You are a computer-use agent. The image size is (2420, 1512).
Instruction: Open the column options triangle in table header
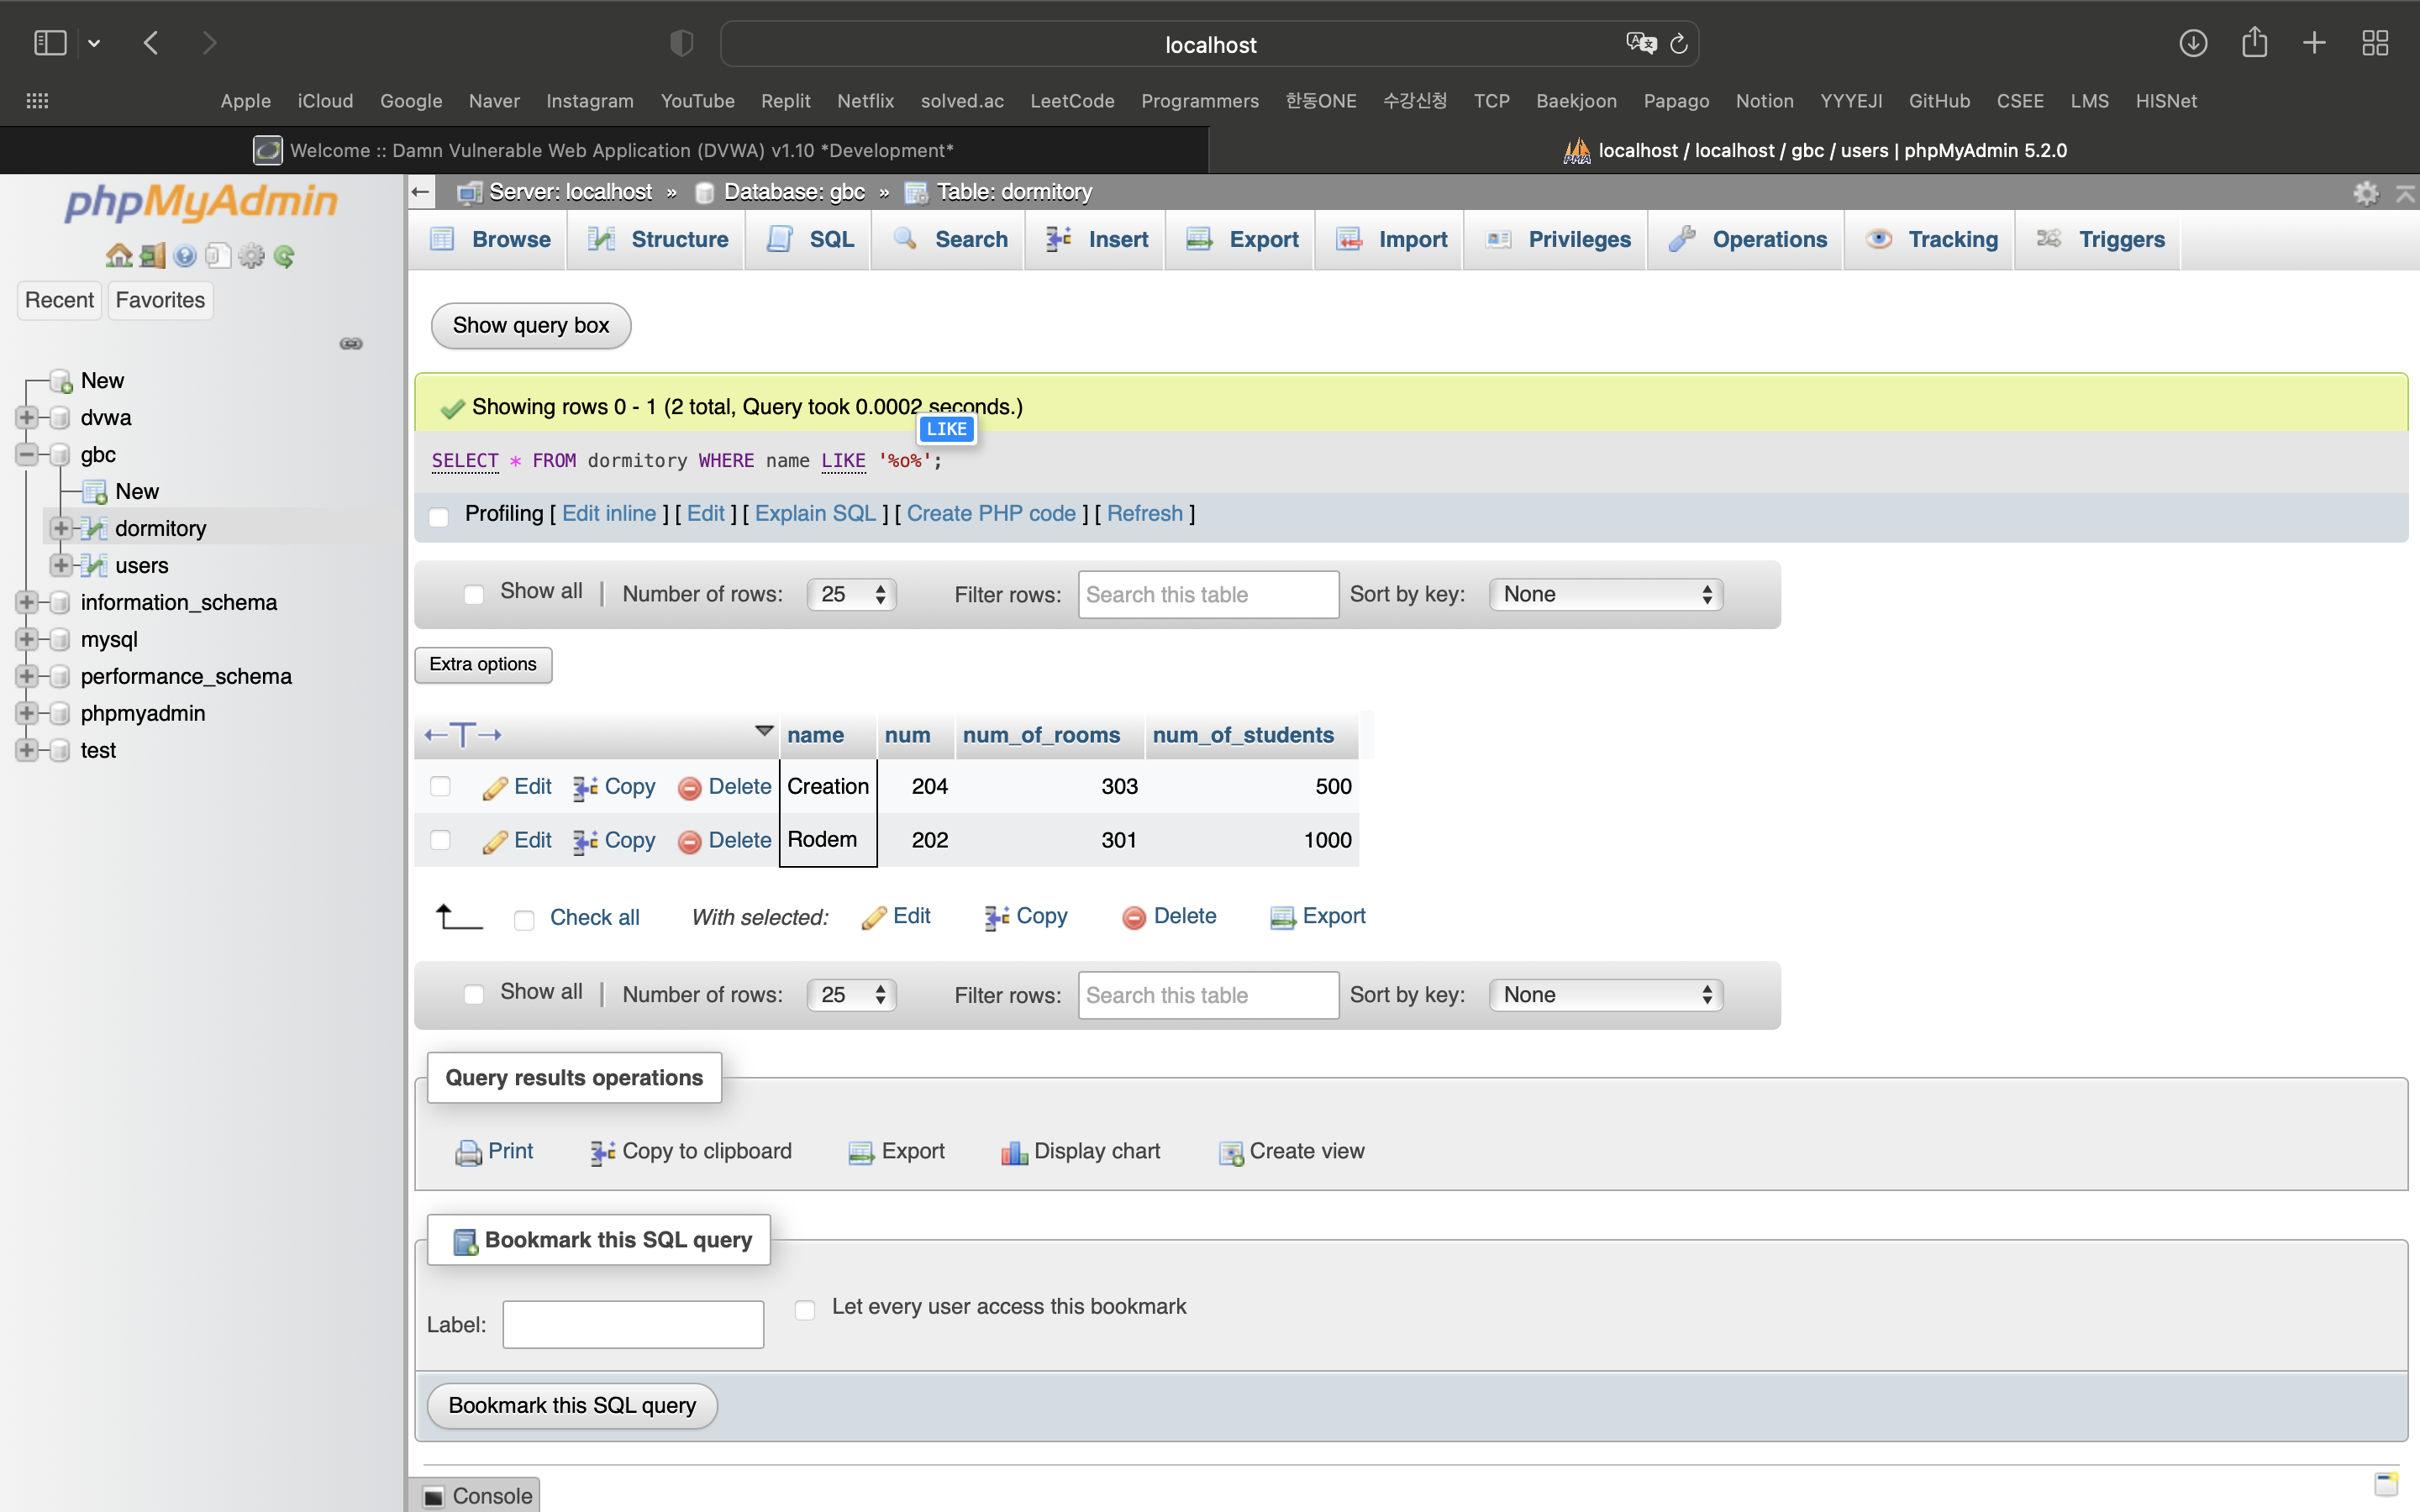click(764, 731)
